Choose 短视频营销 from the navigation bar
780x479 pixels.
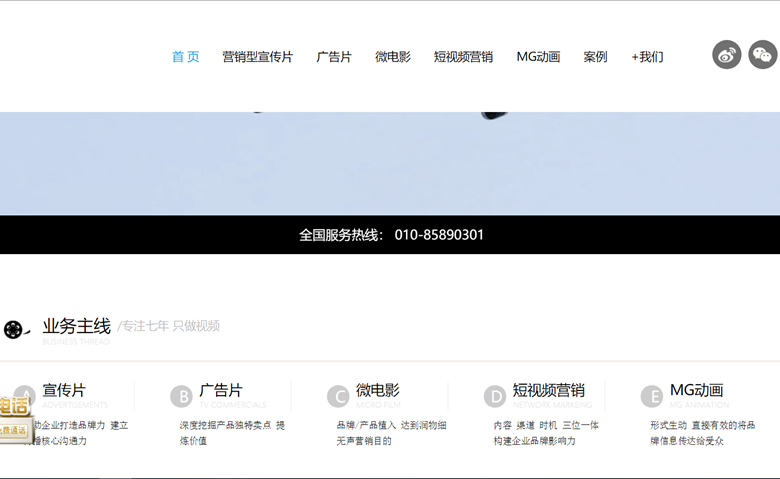[463, 57]
